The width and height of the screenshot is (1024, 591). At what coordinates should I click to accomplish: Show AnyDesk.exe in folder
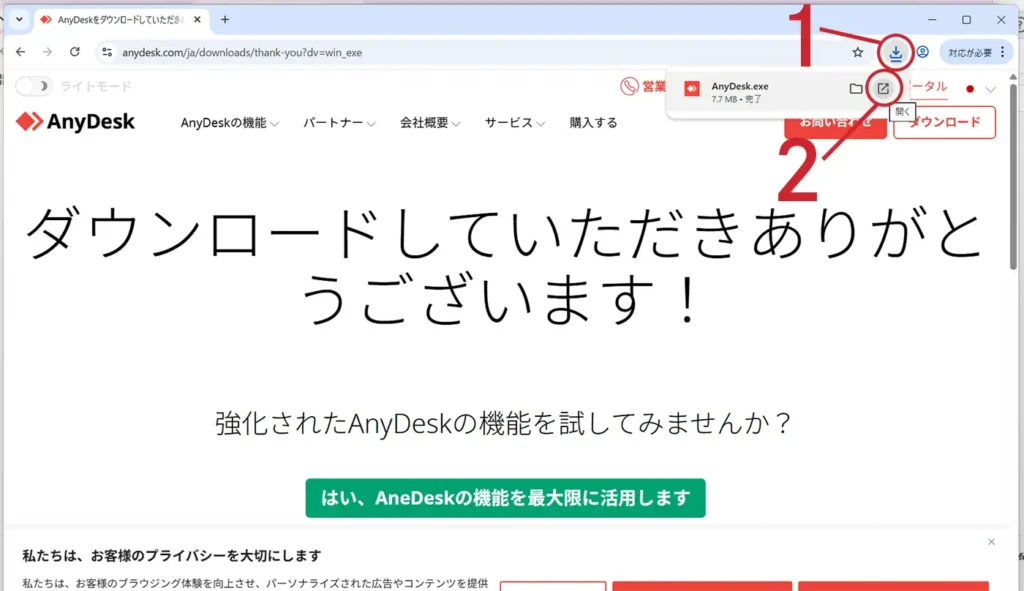856,89
